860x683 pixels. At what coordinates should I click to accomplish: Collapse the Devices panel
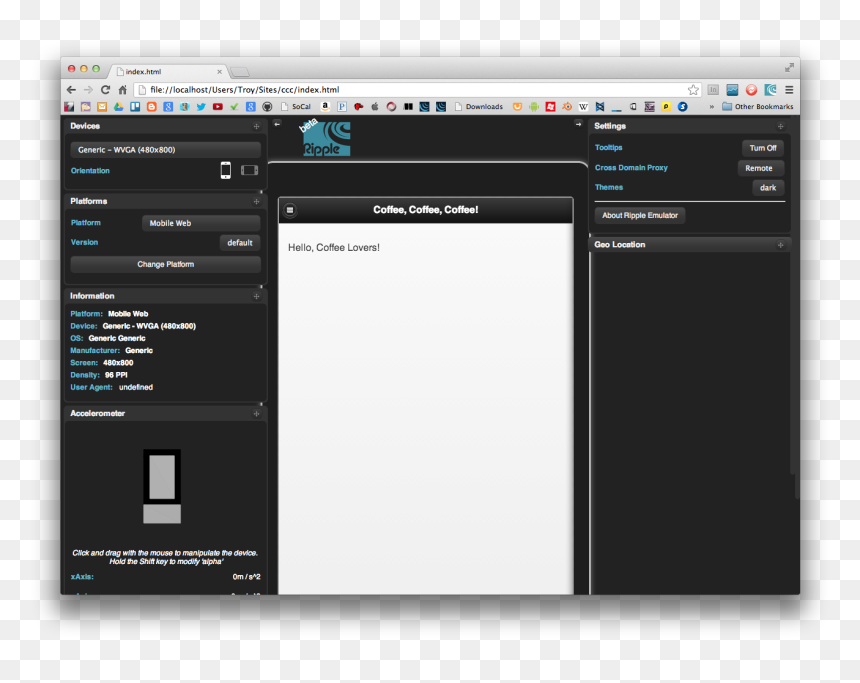(256, 126)
